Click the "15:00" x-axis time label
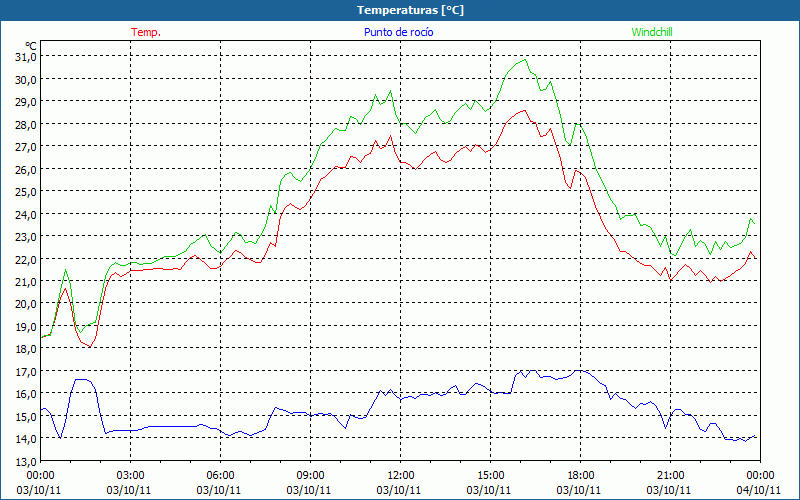Image resolution: width=800 pixels, height=500 pixels. 490,476
